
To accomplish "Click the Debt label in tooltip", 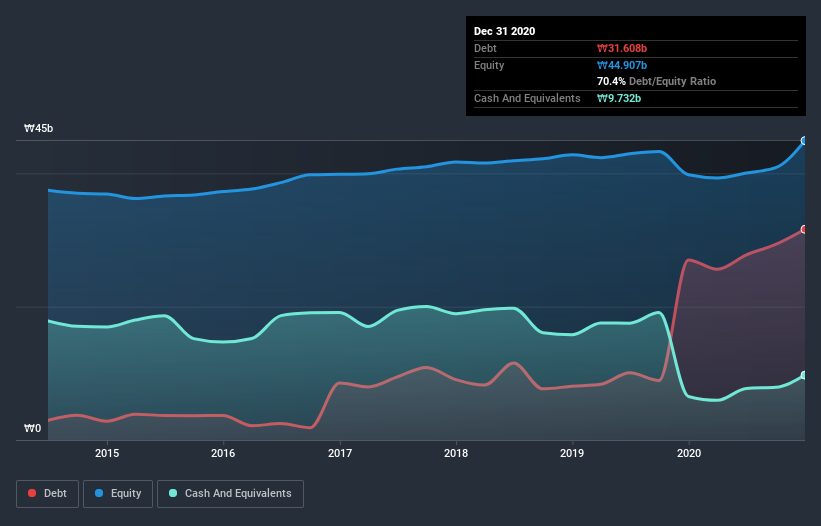I will pos(485,48).
